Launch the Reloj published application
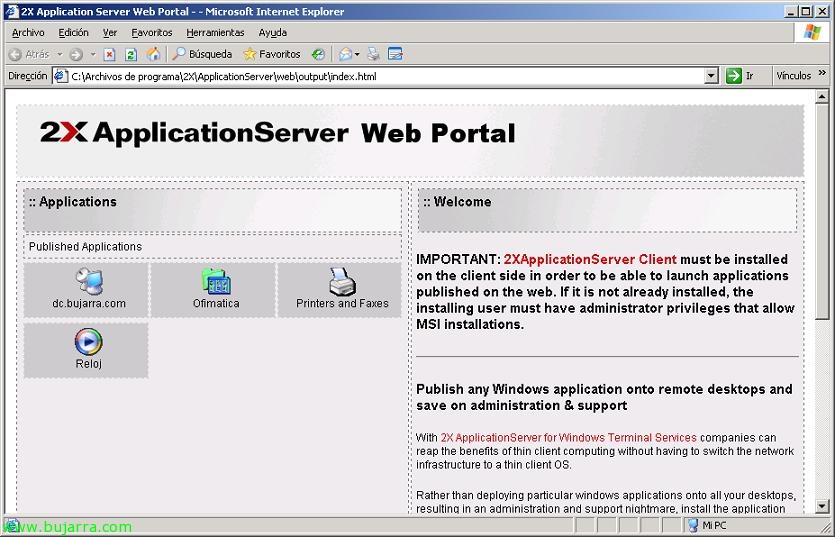Image resolution: width=835 pixels, height=537 pixels. tap(86, 350)
